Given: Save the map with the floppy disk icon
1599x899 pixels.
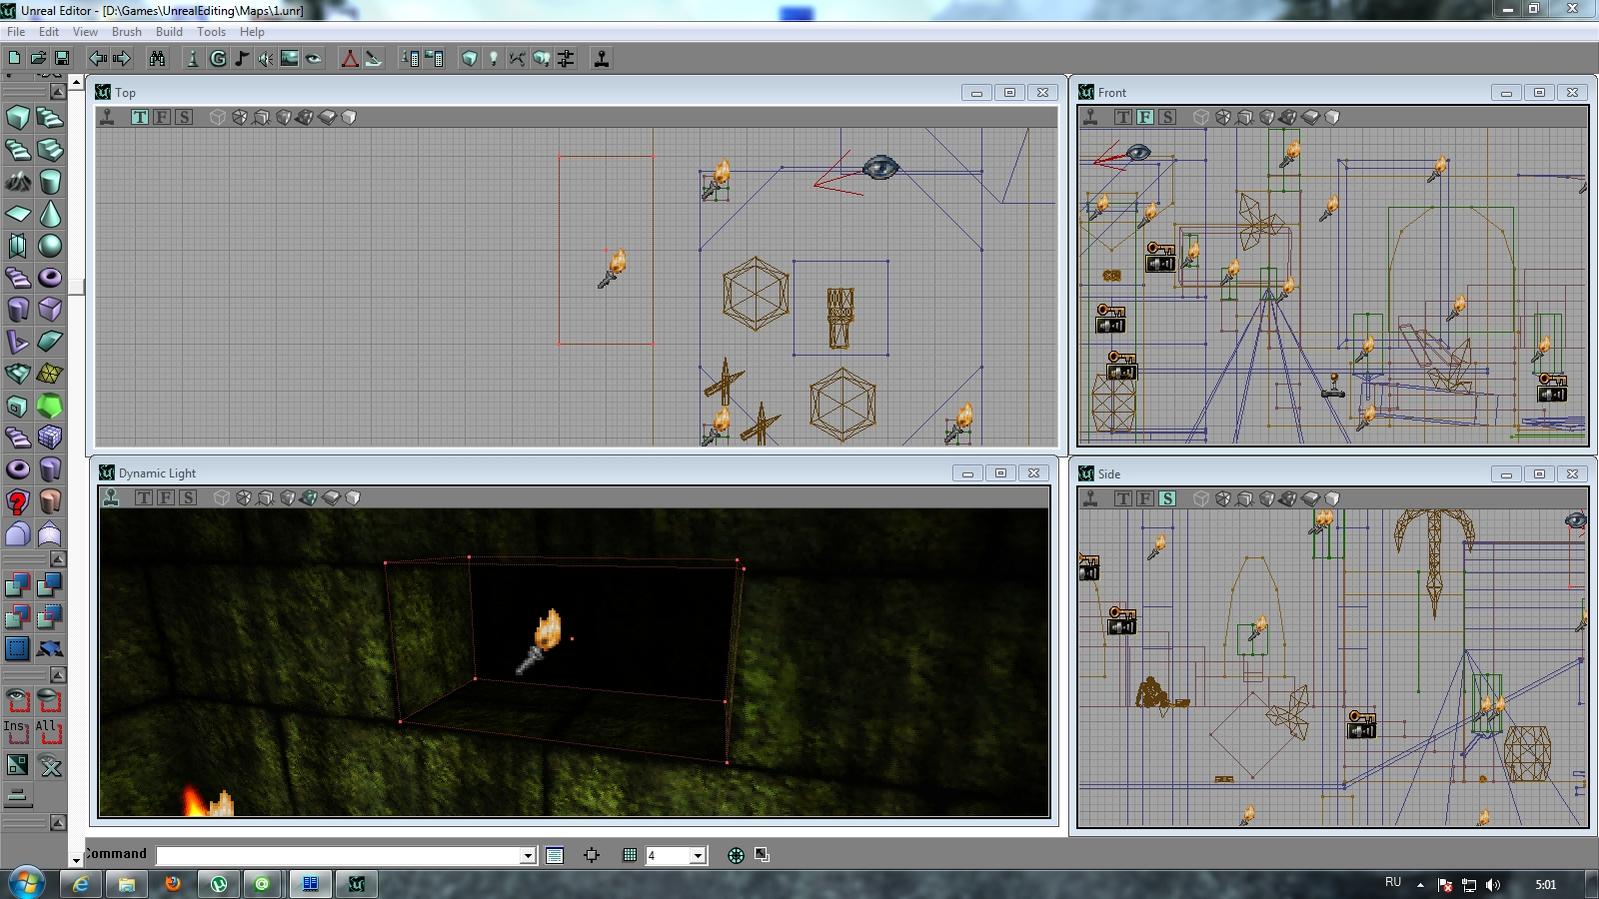Looking at the screenshot, I should tap(62, 59).
